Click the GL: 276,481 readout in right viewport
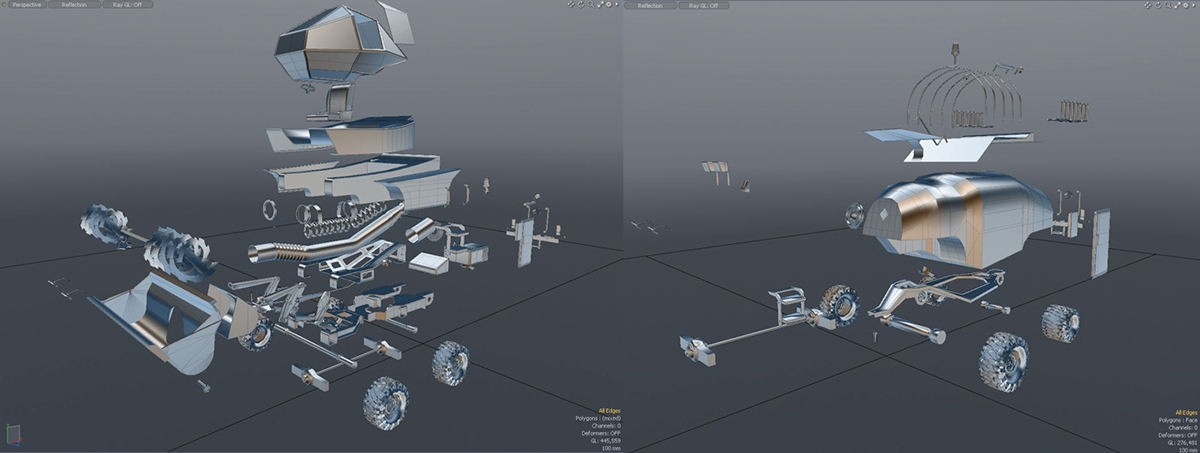 pos(1182,443)
